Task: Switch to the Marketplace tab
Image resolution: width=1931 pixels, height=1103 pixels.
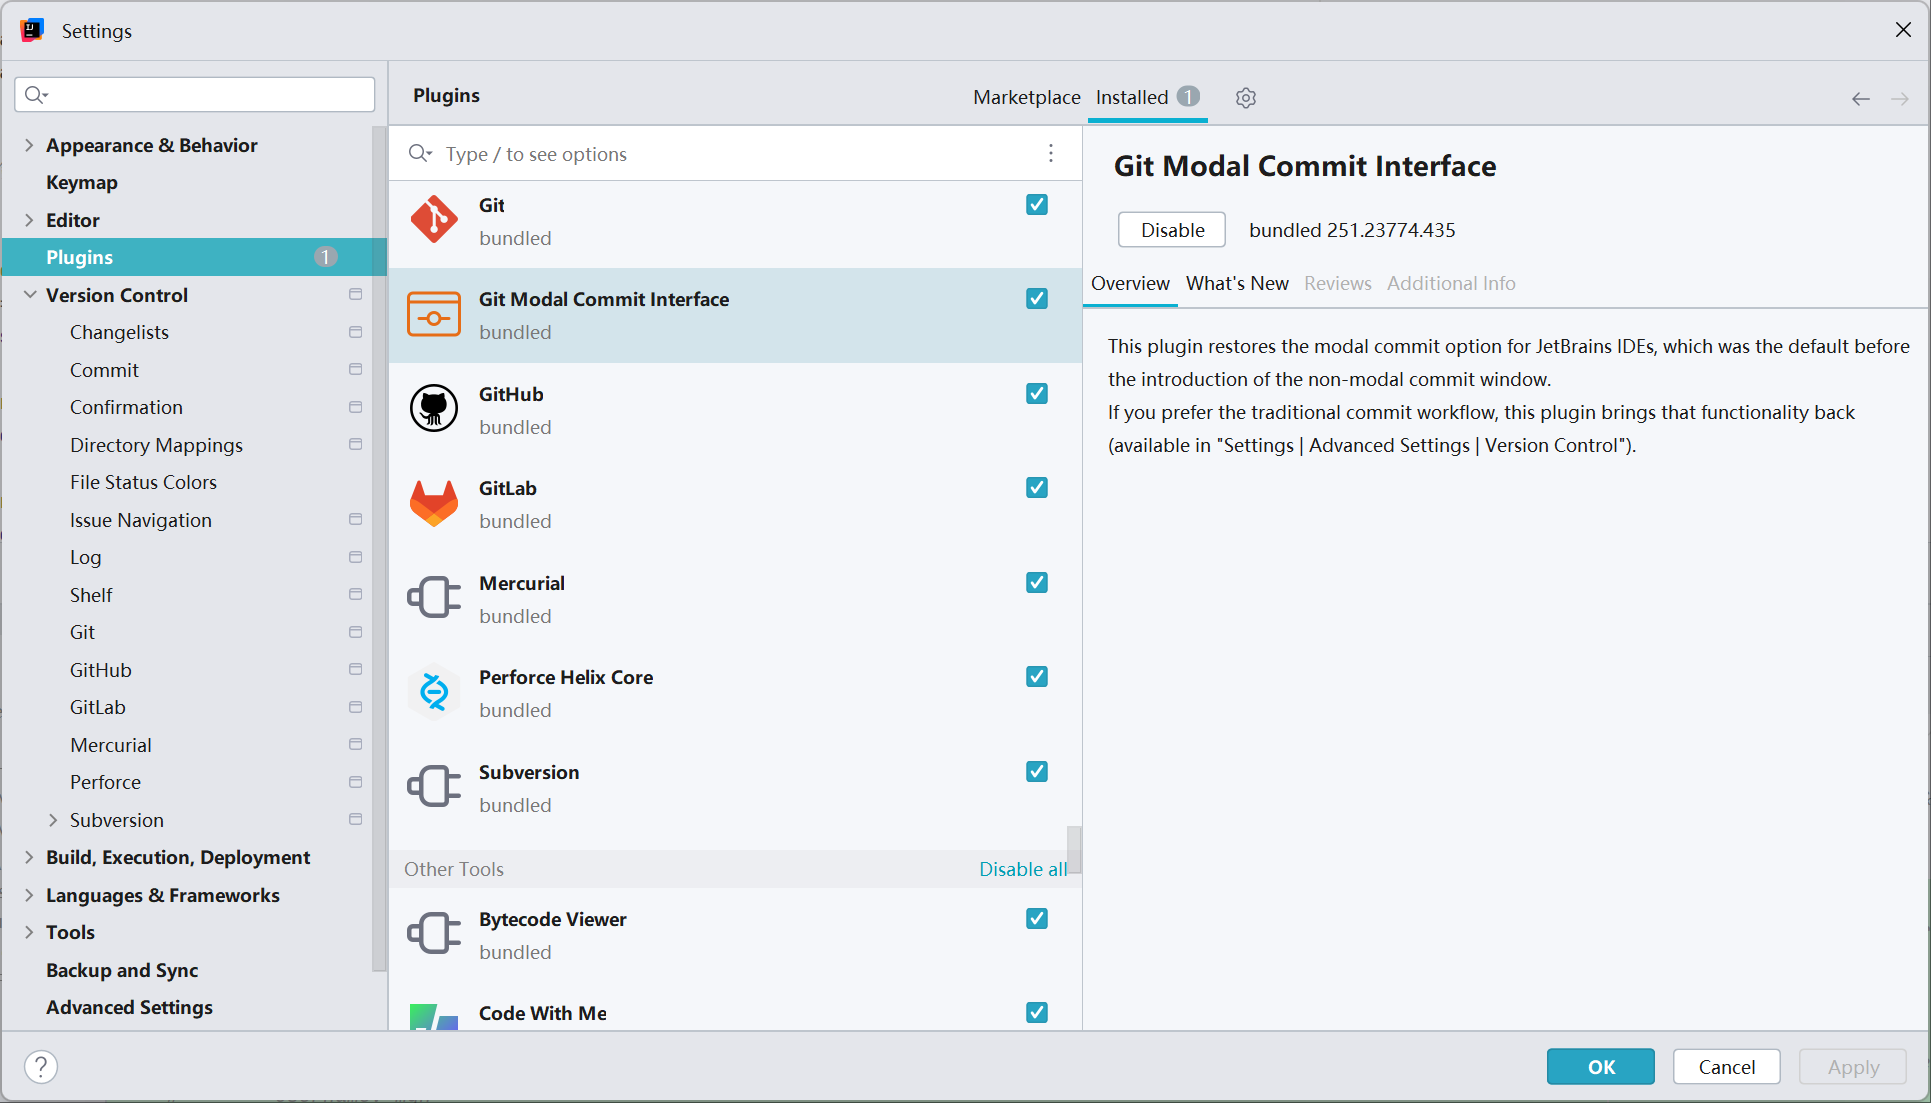Action: 1026,97
